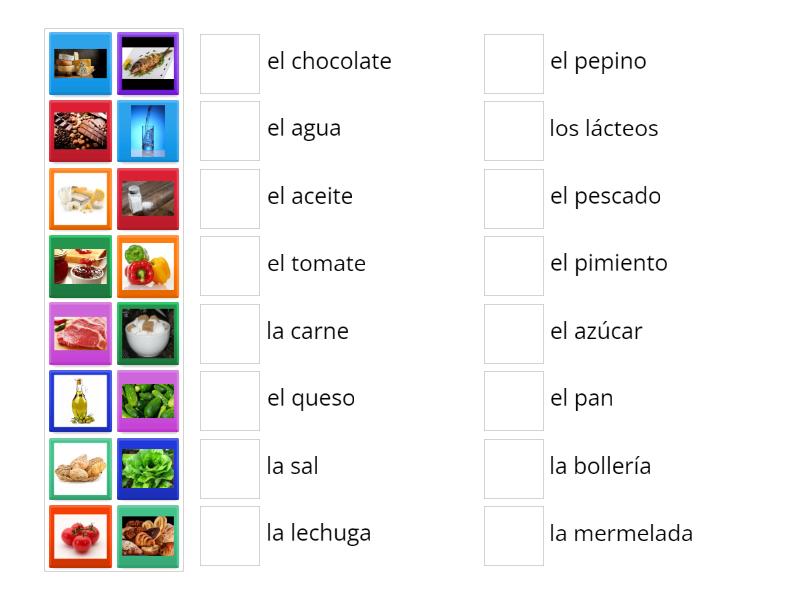Image resolution: width=800 pixels, height=600 pixels.
Task: Select the sugar bowl picture tile
Action: click(x=147, y=333)
